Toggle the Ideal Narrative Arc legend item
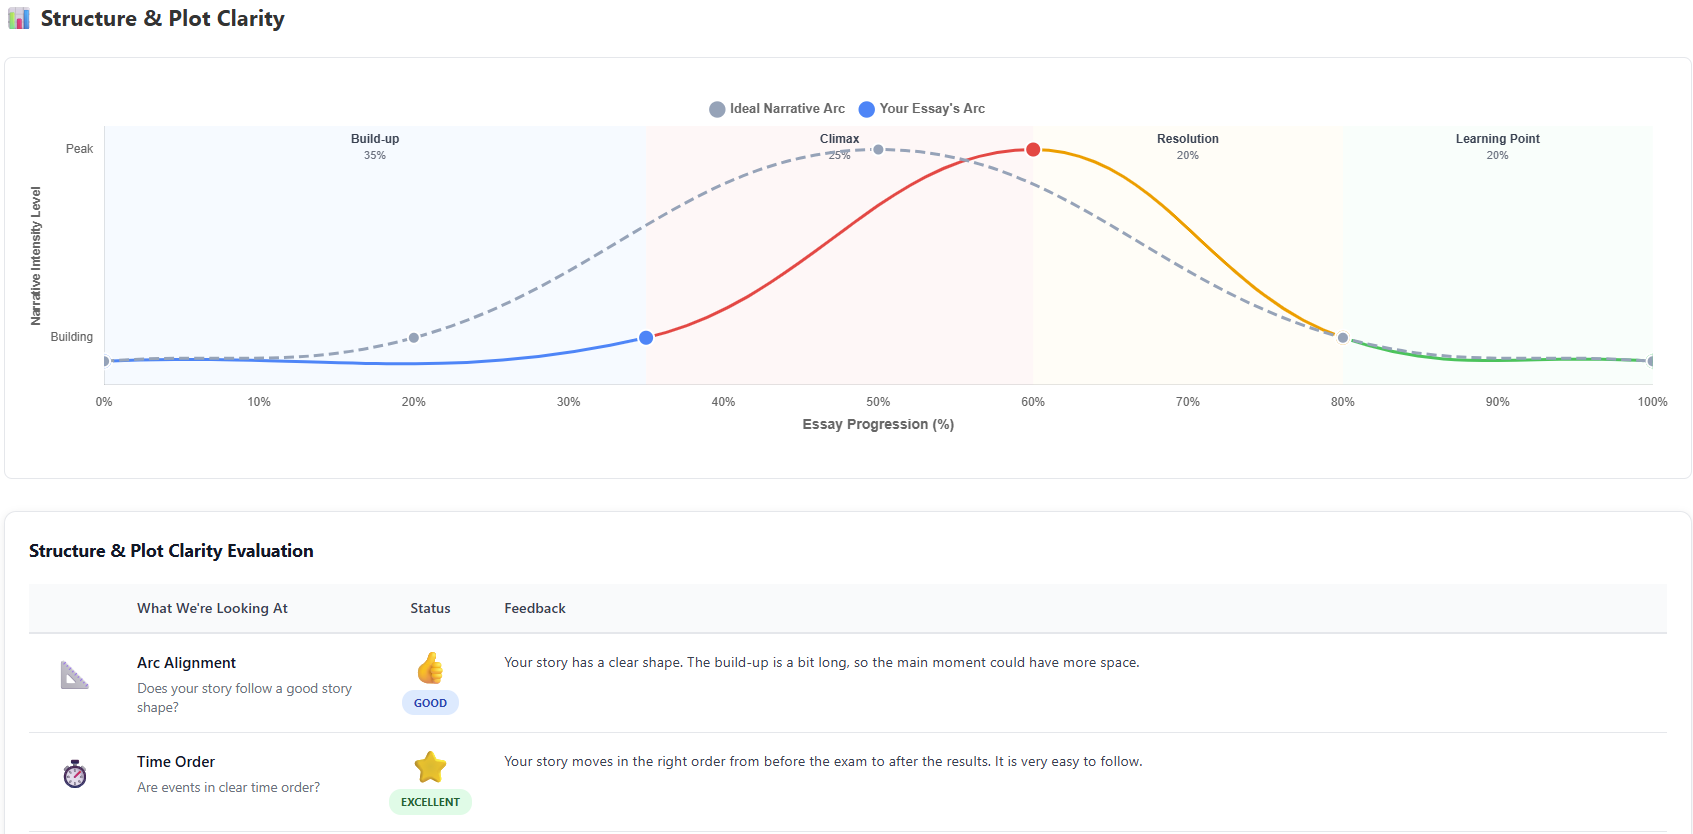Viewport: 1693px width, 834px height. (777, 109)
